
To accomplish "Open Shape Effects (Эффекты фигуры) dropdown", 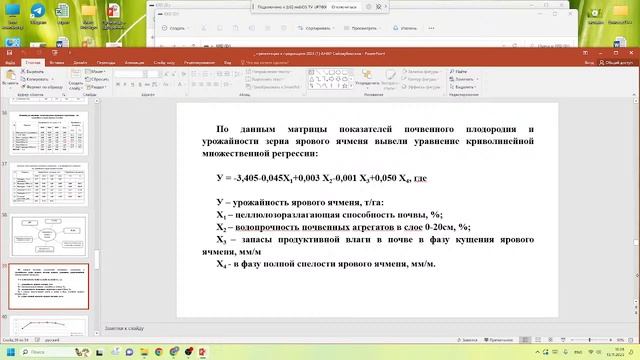I will (x=422, y=87).
